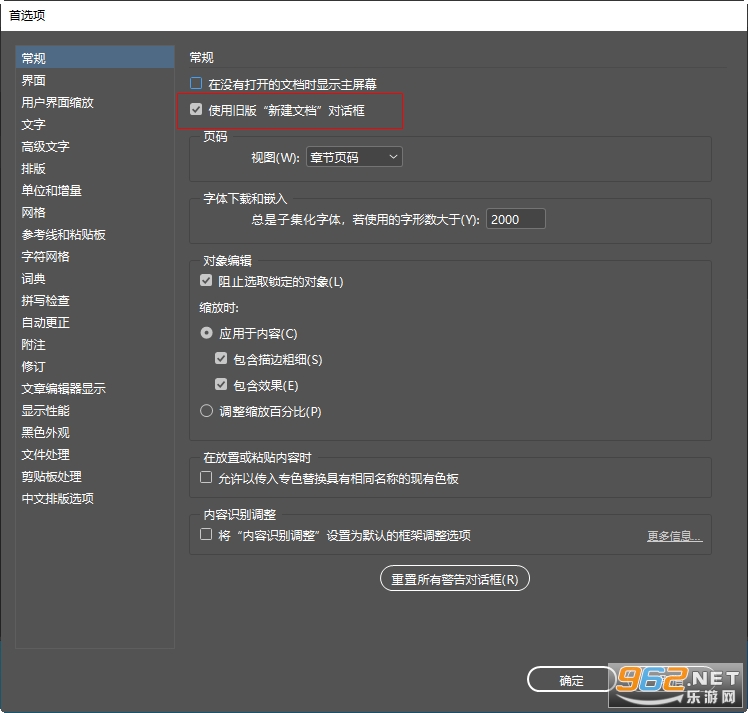Screen dimensions: 748x713
Task: Select 中文排版选项 preferences category
Action: click(x=95, y=498)
